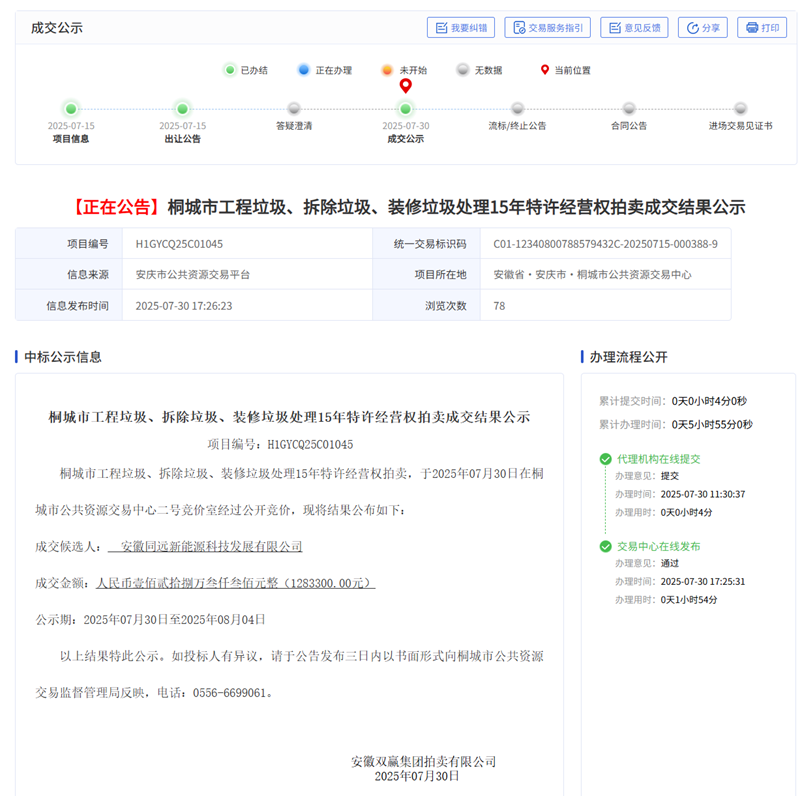Click the orange 未开始 legend dot
The width and height of the screenshot is (800, 796).
(387, 70)
